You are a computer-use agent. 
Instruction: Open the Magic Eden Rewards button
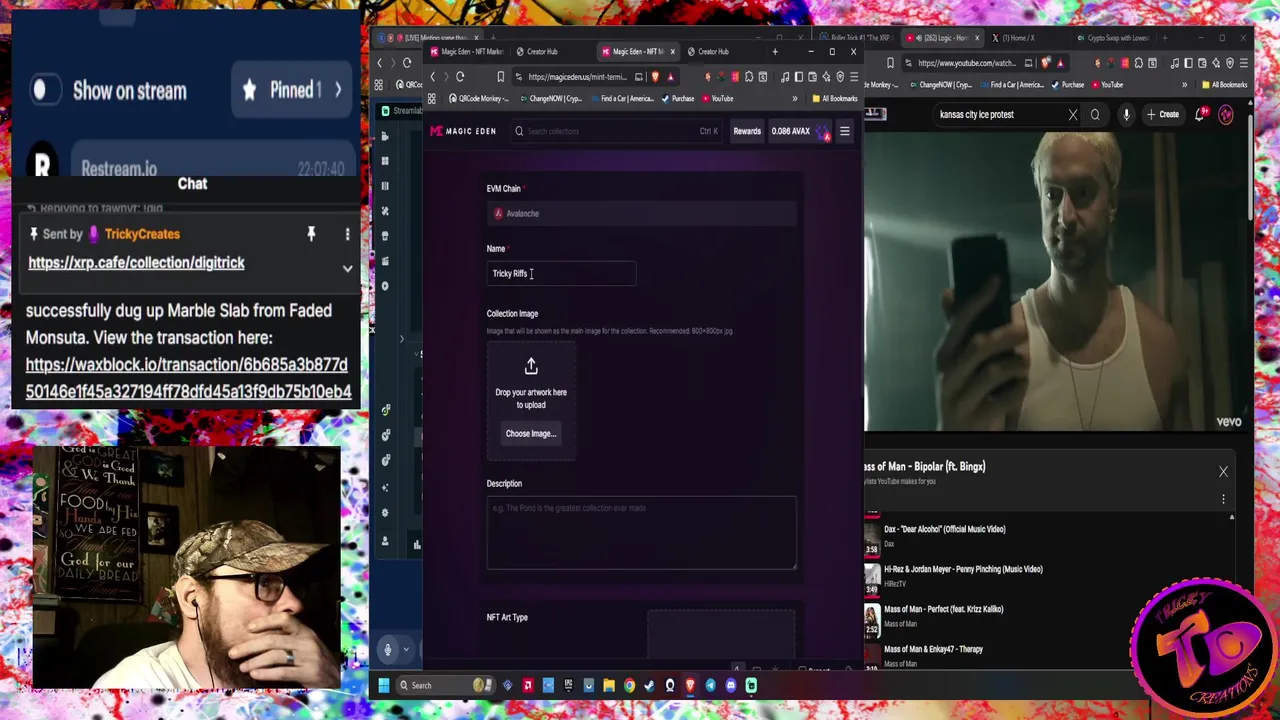point(747,131)
